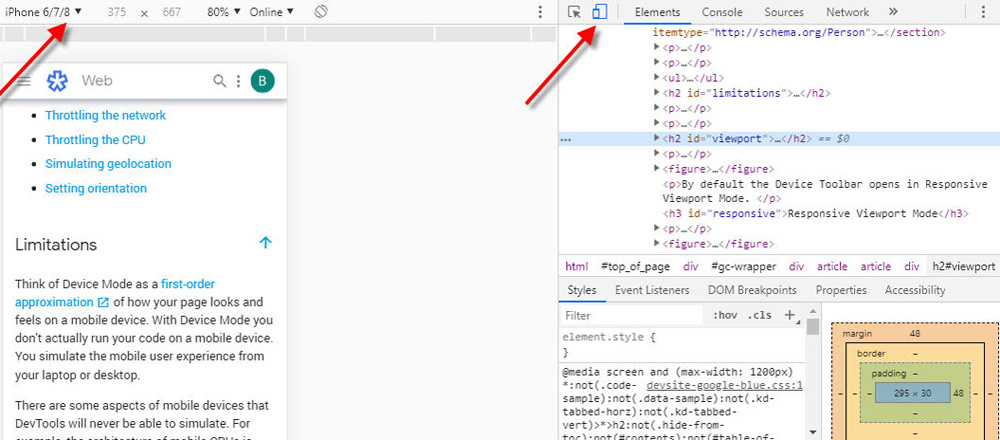Click the Limitations heading
This screenshot has height=440, width=1000.
coord(56,245)
